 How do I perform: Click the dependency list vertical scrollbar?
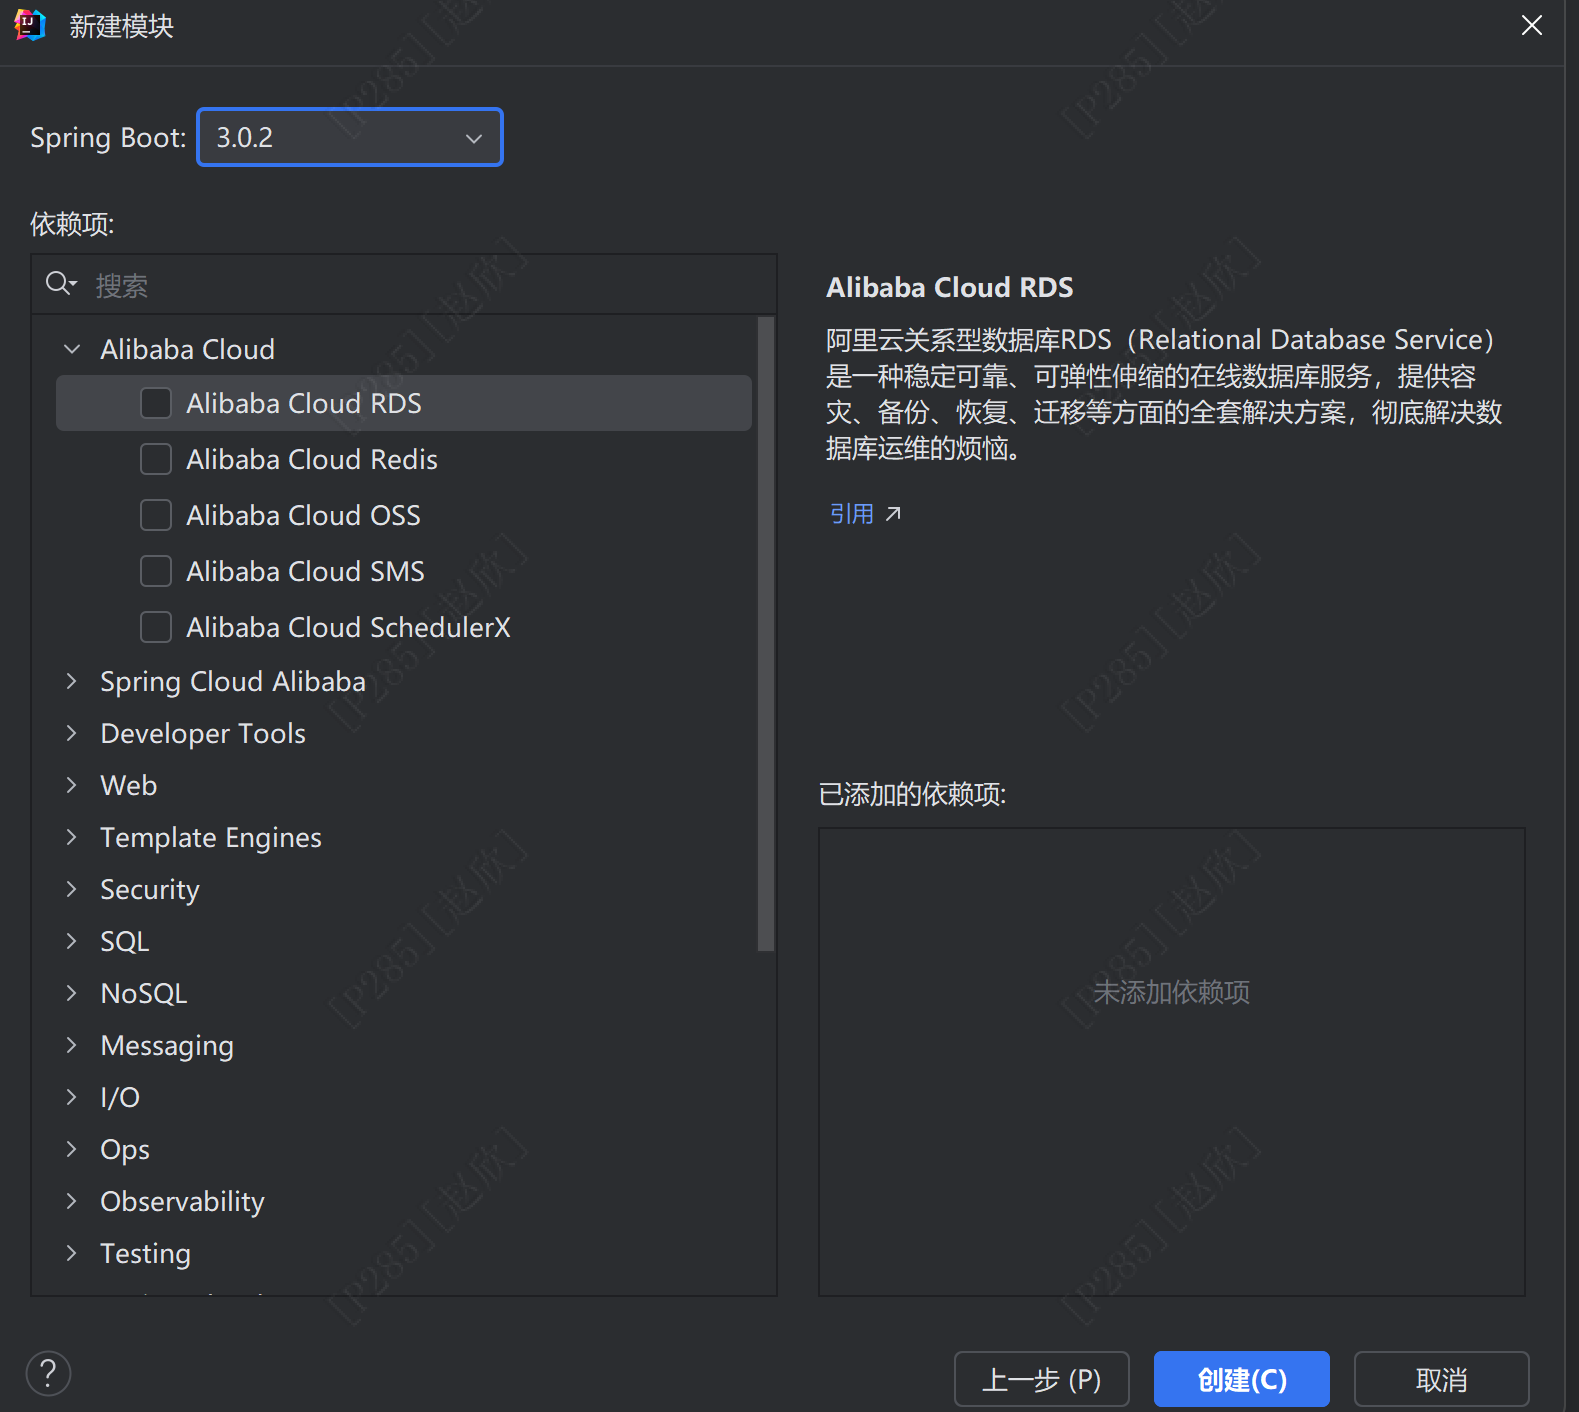[766, 634]
